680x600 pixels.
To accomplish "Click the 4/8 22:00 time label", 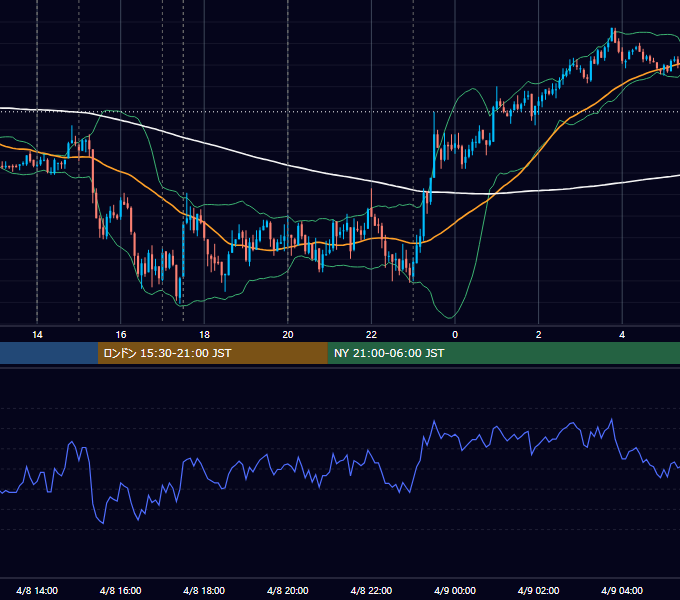I will pyautogui.click(x=371, y=590).
